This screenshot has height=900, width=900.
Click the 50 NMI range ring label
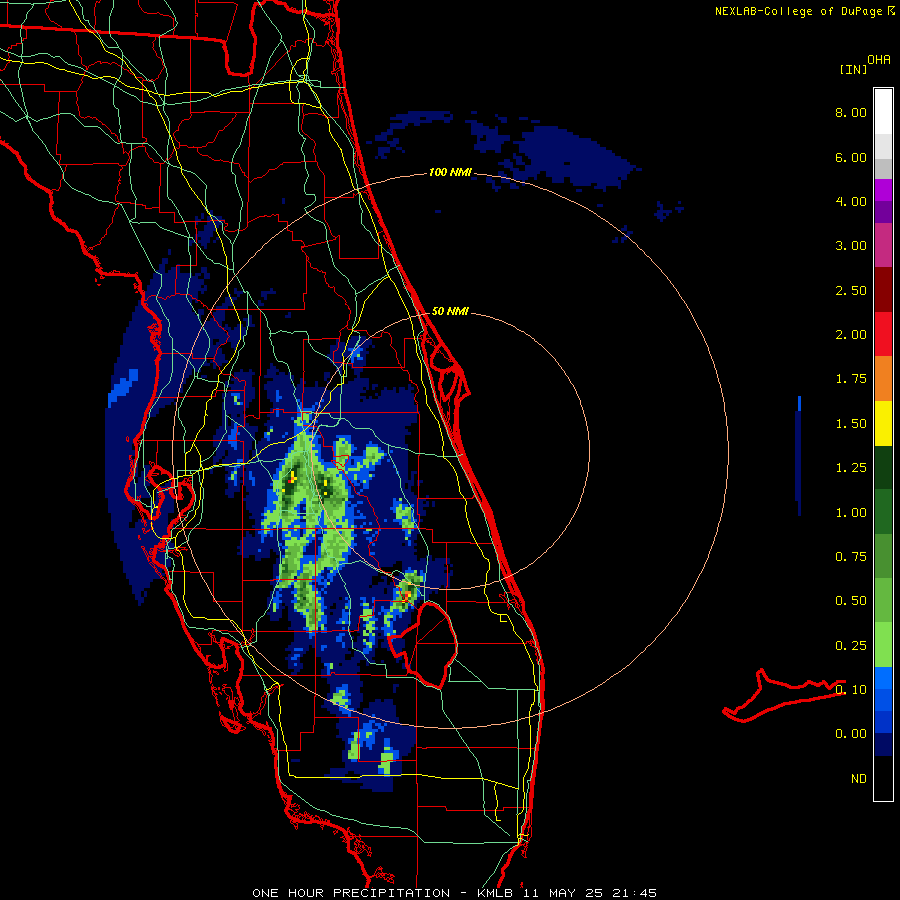(450, 312)
